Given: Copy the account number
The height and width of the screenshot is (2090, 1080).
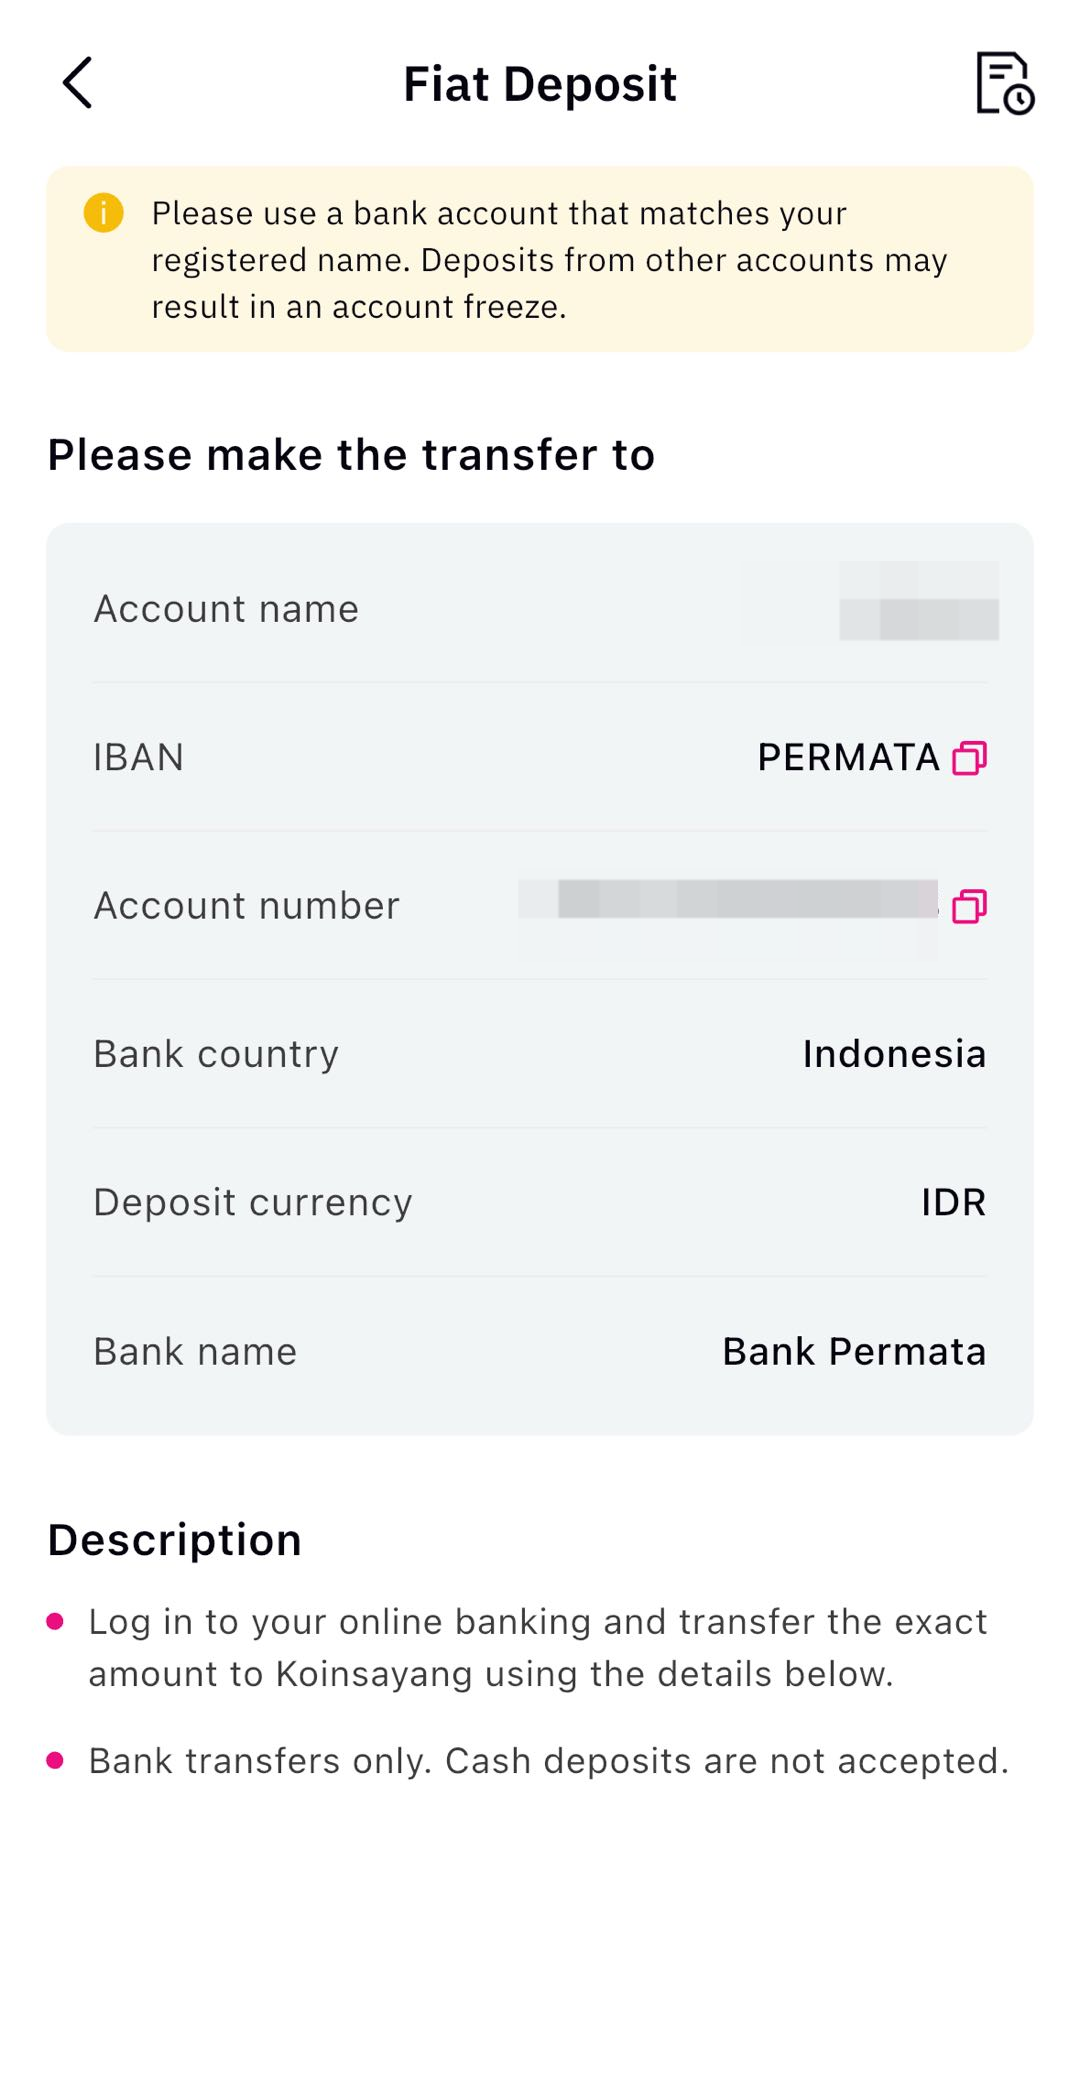Looking at the screenshot, I should [969, 906].
